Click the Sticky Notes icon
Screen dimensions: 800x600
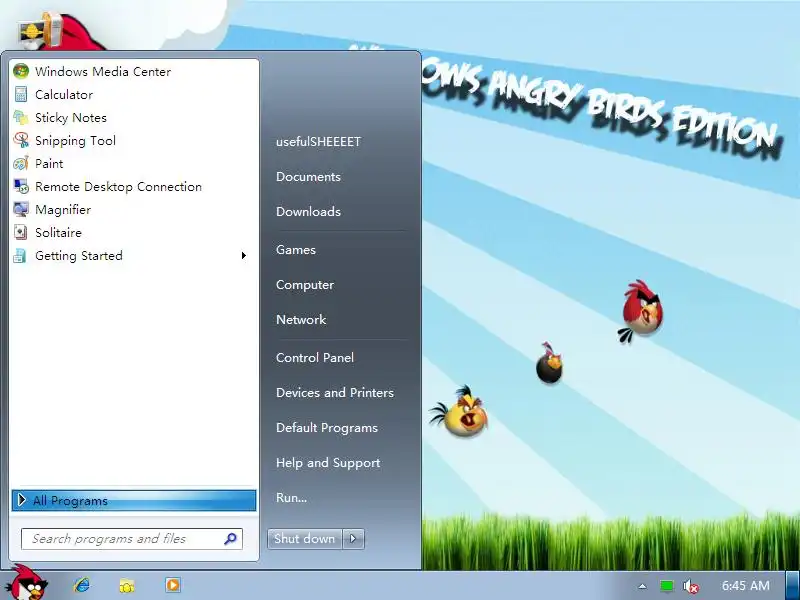coord(21,117)
